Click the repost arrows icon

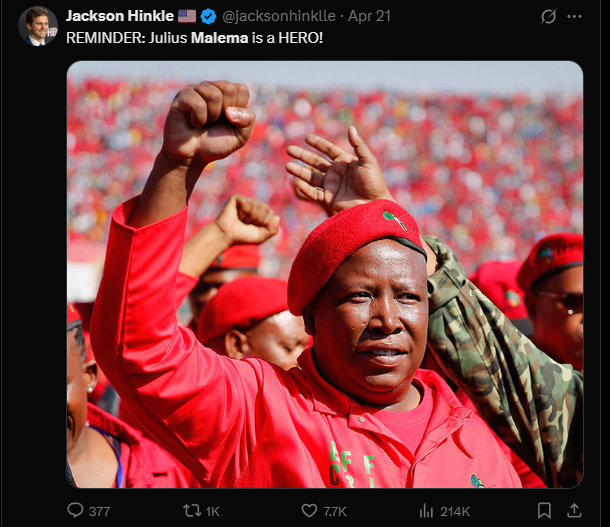(x=191, y=510)
